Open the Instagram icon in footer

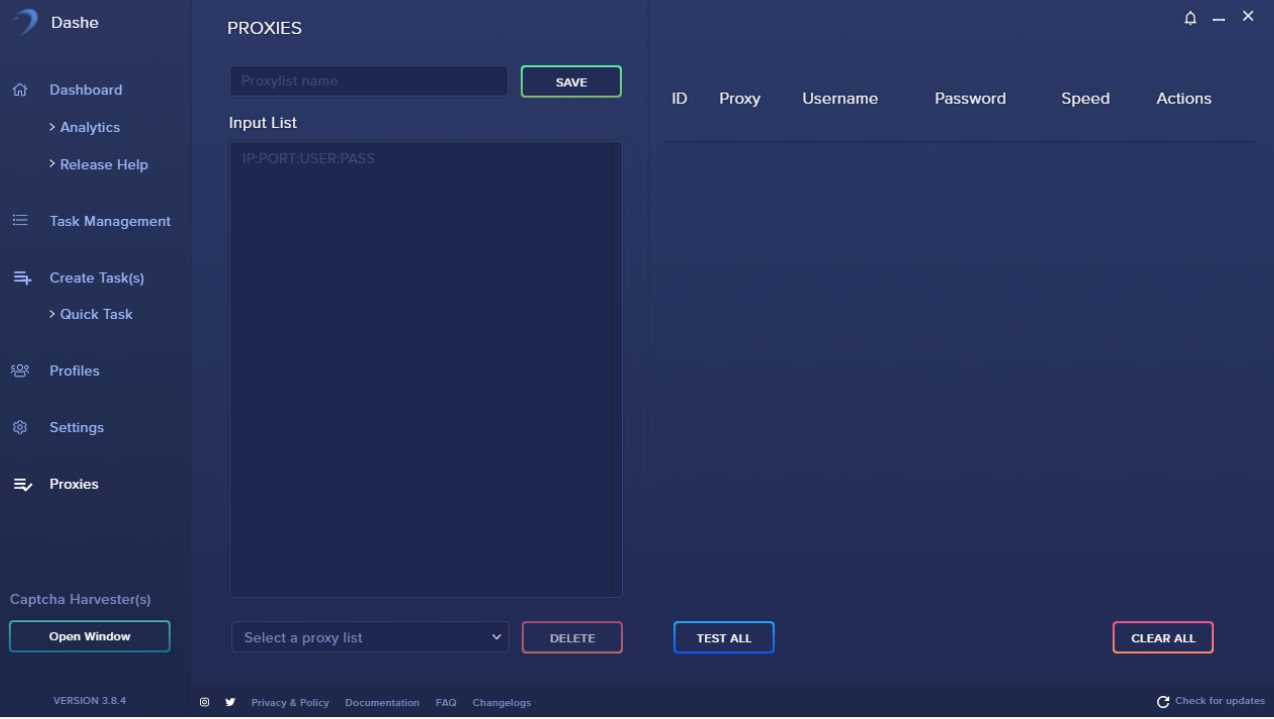pyautogui.click(x=205, y=702)
